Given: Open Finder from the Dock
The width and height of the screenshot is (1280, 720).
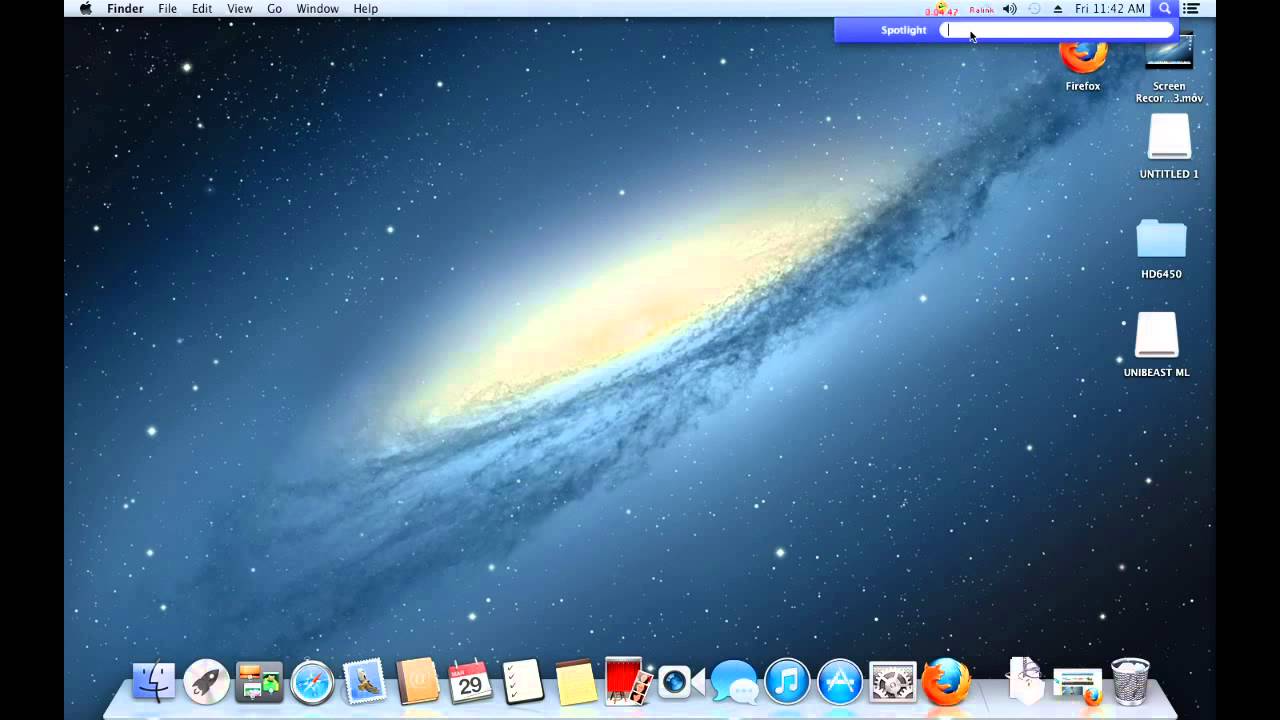Looking at the screenshot, I should point(154,683).
